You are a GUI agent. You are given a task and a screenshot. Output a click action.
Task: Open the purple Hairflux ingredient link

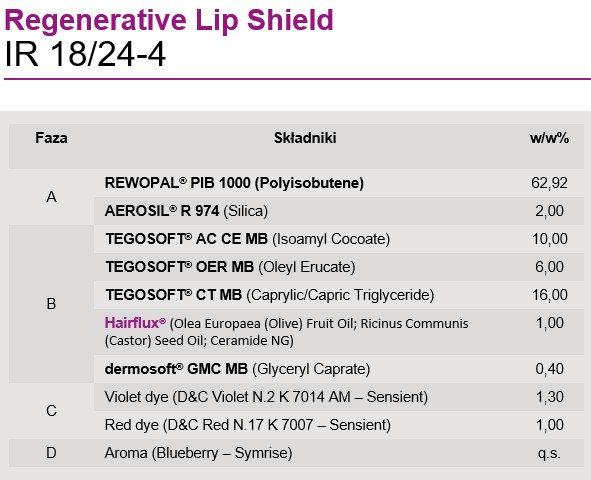pyautogui.click(x=135, y=323)
